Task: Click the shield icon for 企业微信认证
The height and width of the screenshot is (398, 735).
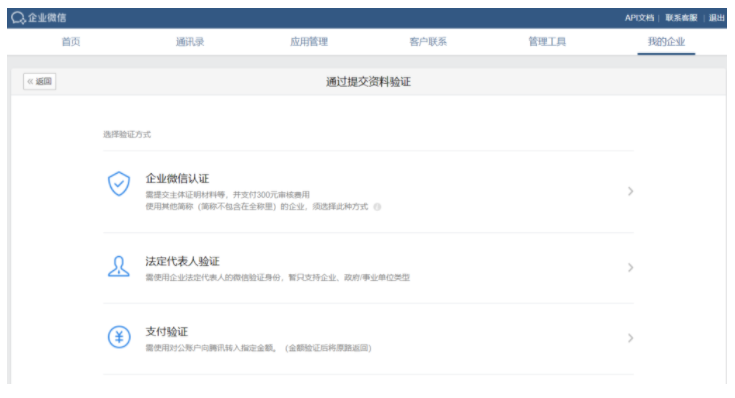Action: [119, 183]
